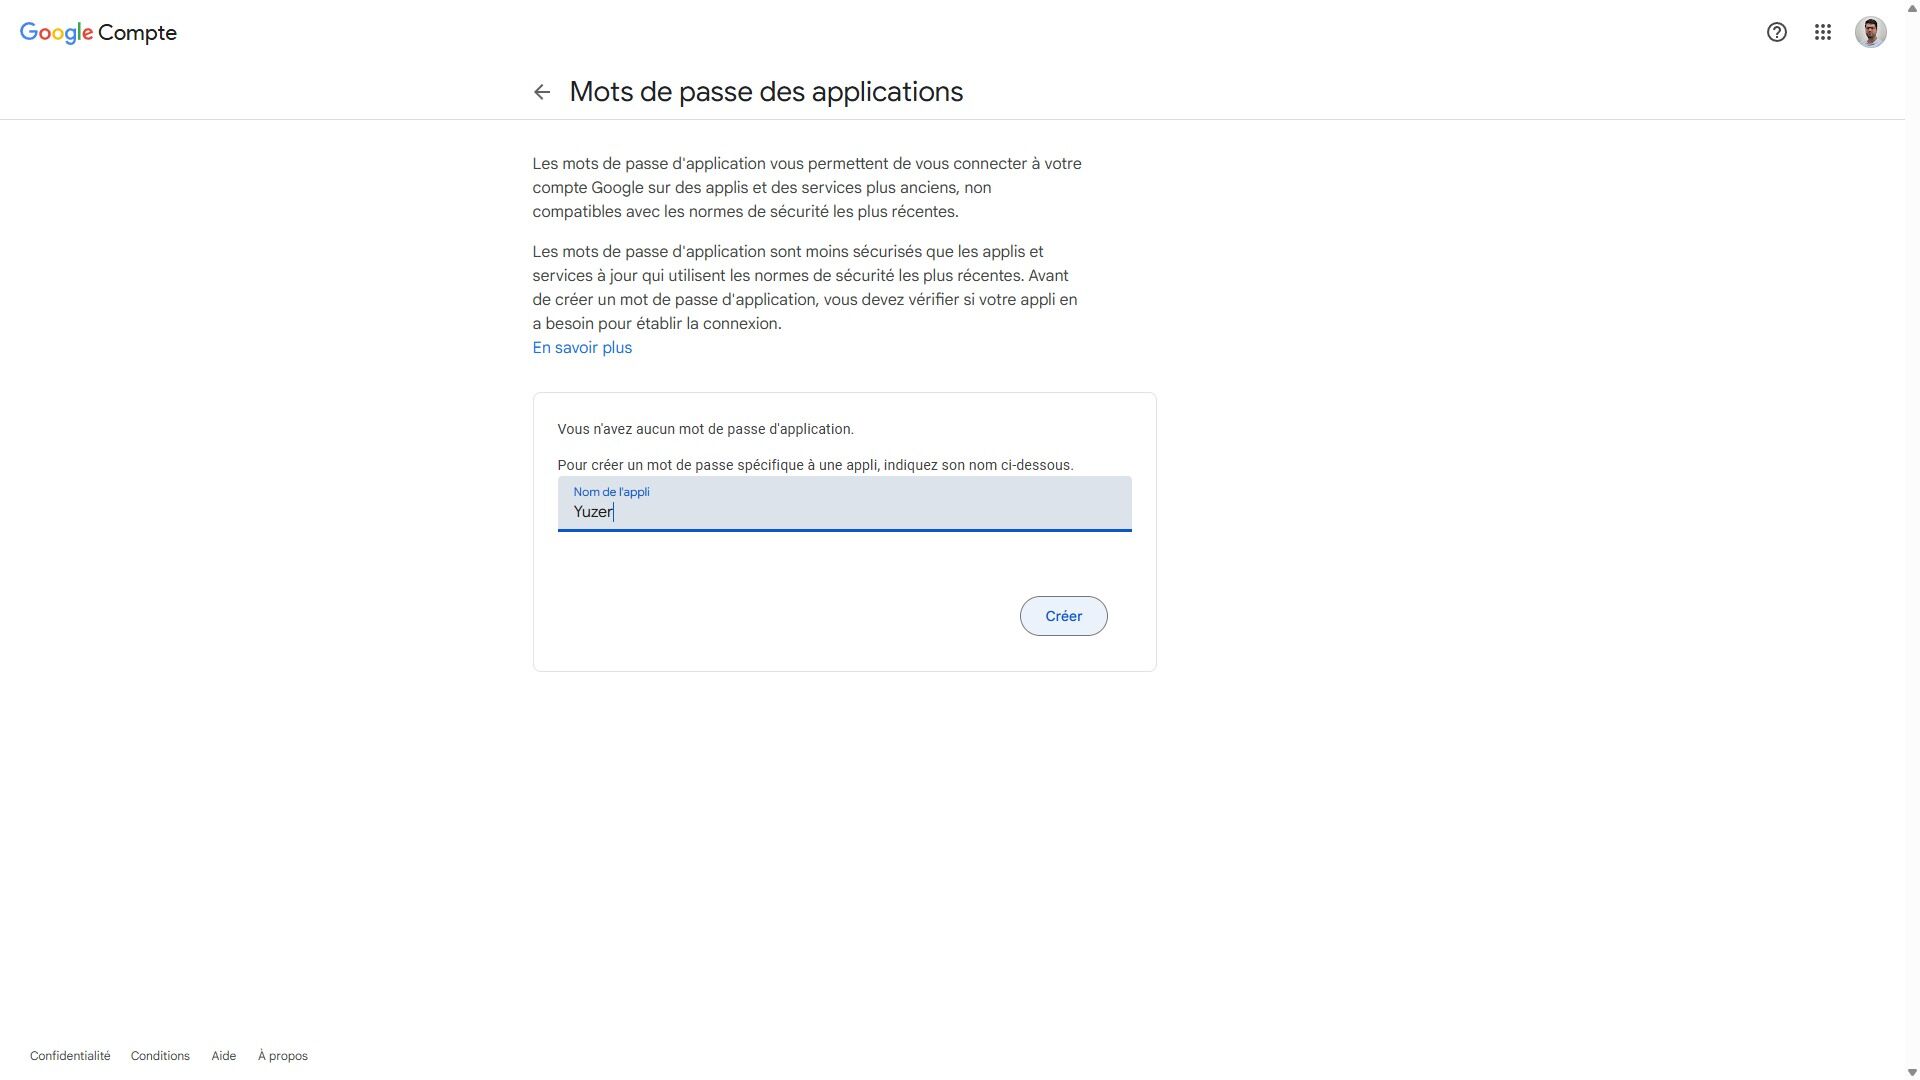Open the Conditions footer link

tap(160, 1056)
